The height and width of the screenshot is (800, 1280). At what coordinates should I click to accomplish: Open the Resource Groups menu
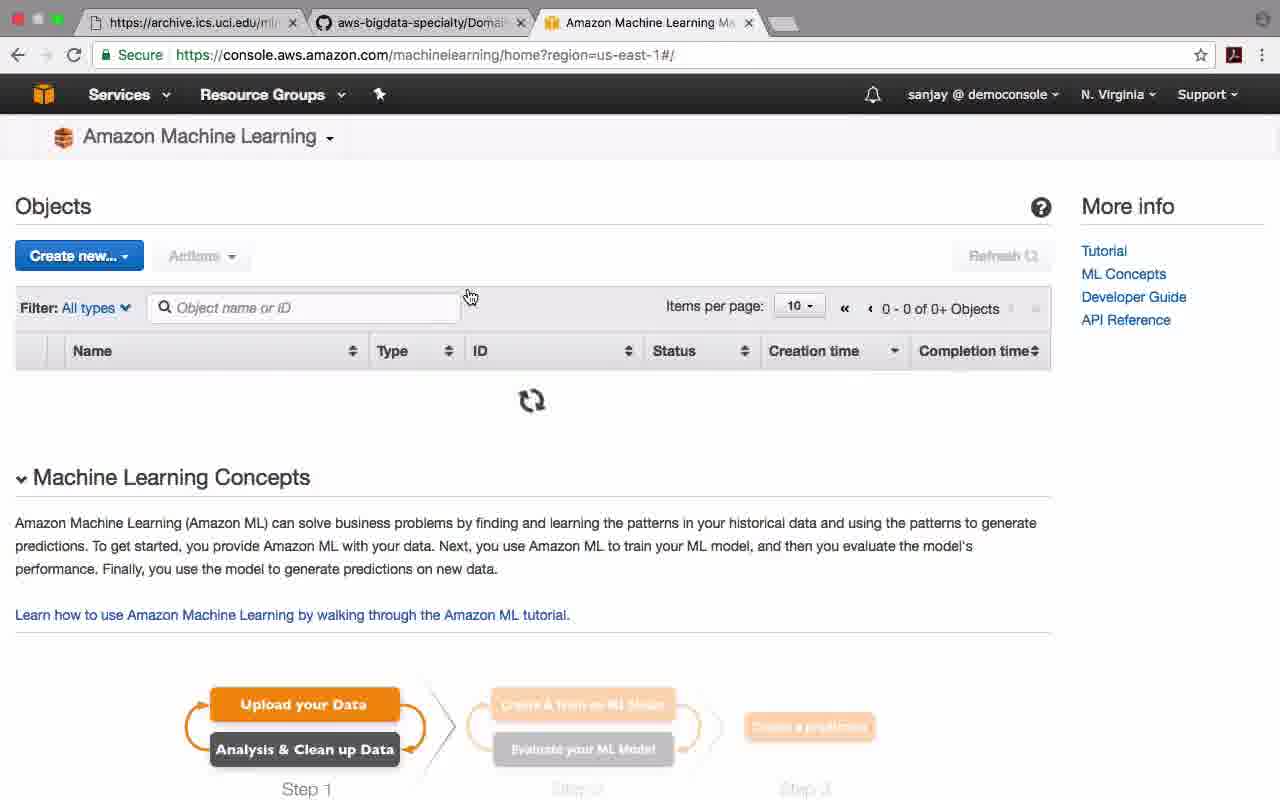click(273, 95)
